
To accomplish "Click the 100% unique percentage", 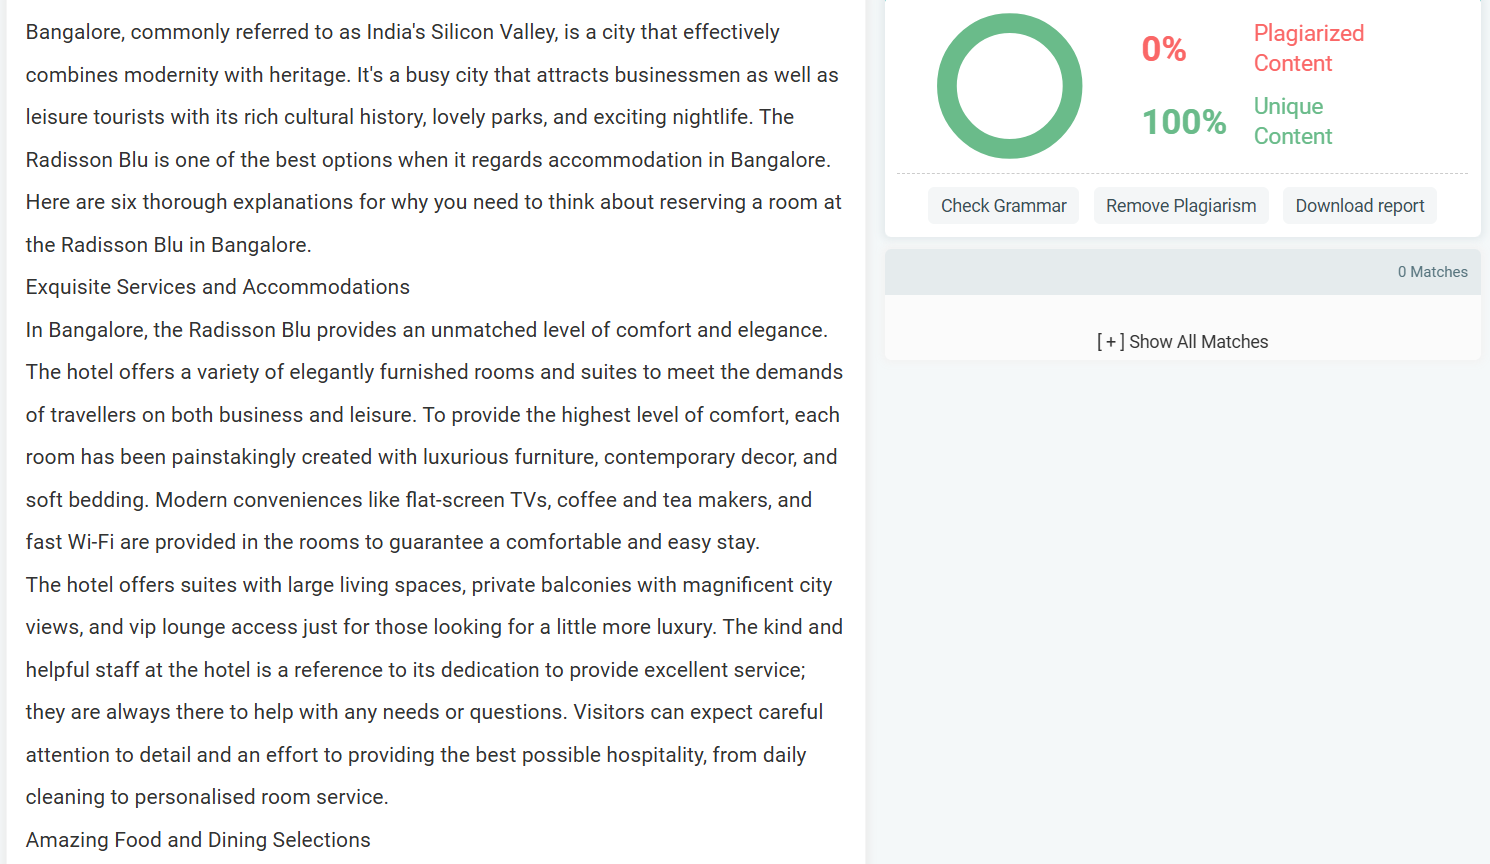I will coord(1184,122).
